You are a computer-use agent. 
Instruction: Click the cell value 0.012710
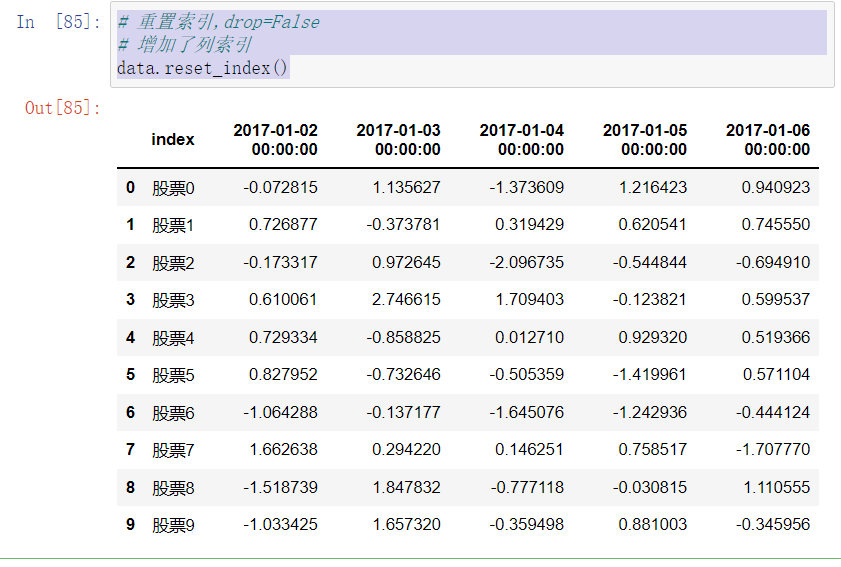(x=529, y=337)
